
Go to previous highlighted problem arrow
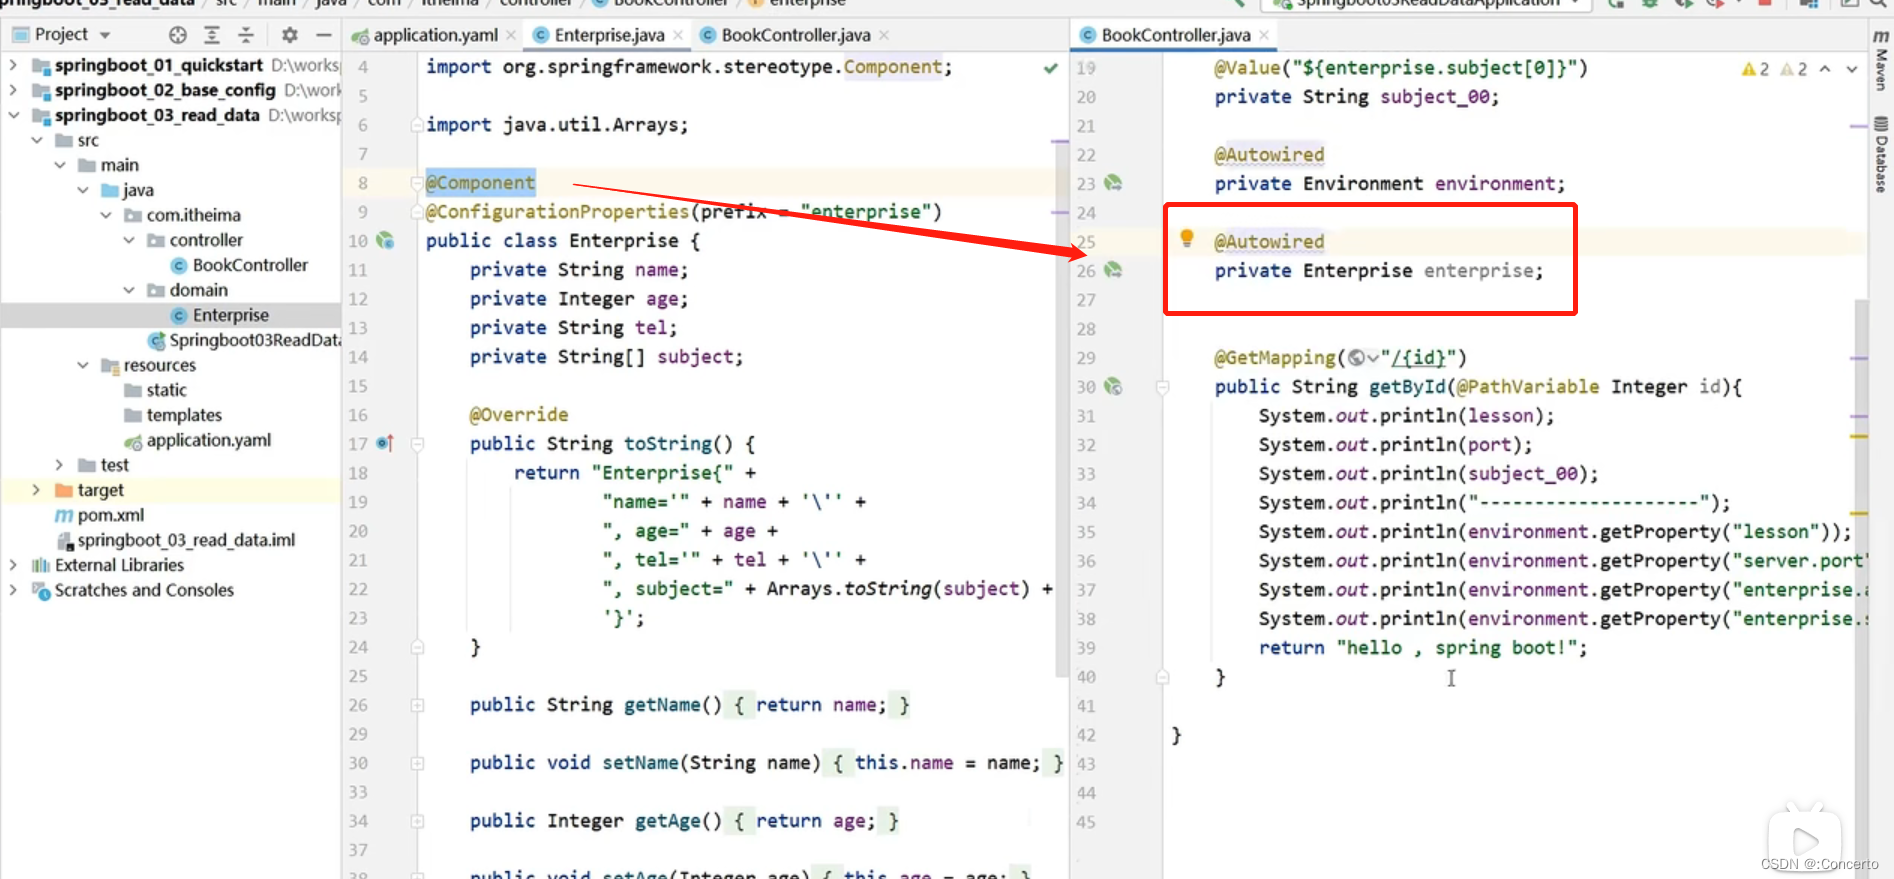pos(1825,69)
